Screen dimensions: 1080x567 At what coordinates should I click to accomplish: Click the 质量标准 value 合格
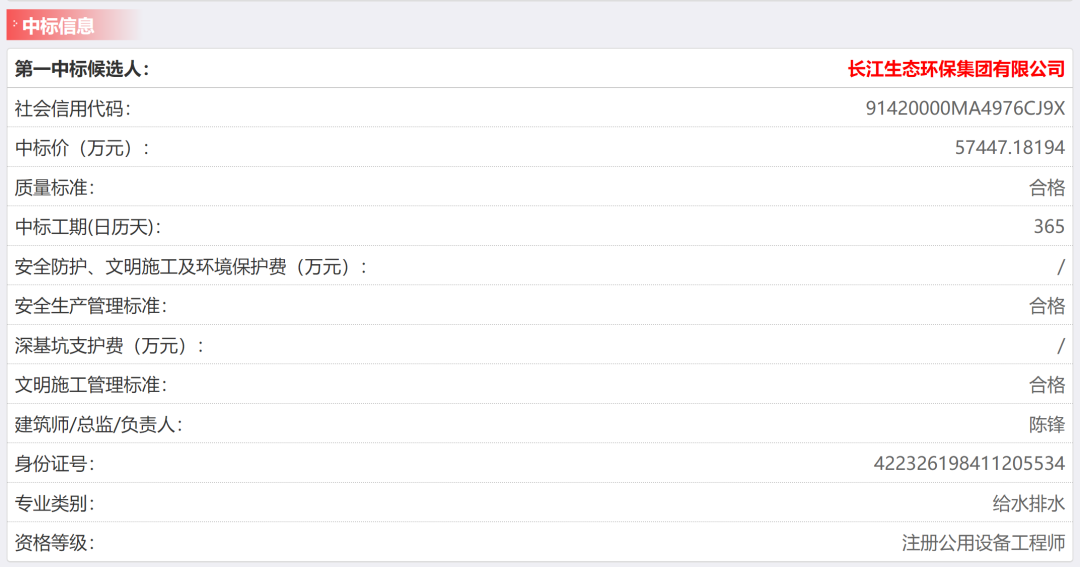[1047, 187]
